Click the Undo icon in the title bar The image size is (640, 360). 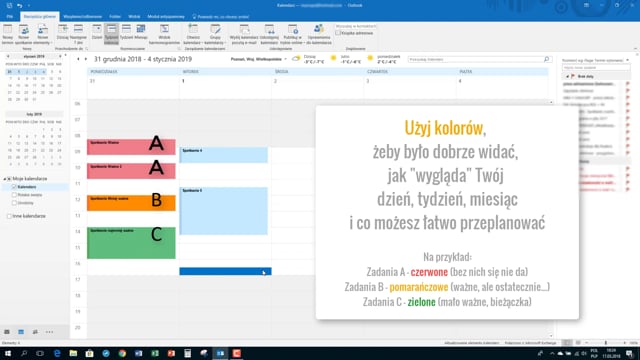tap(19, 6)
